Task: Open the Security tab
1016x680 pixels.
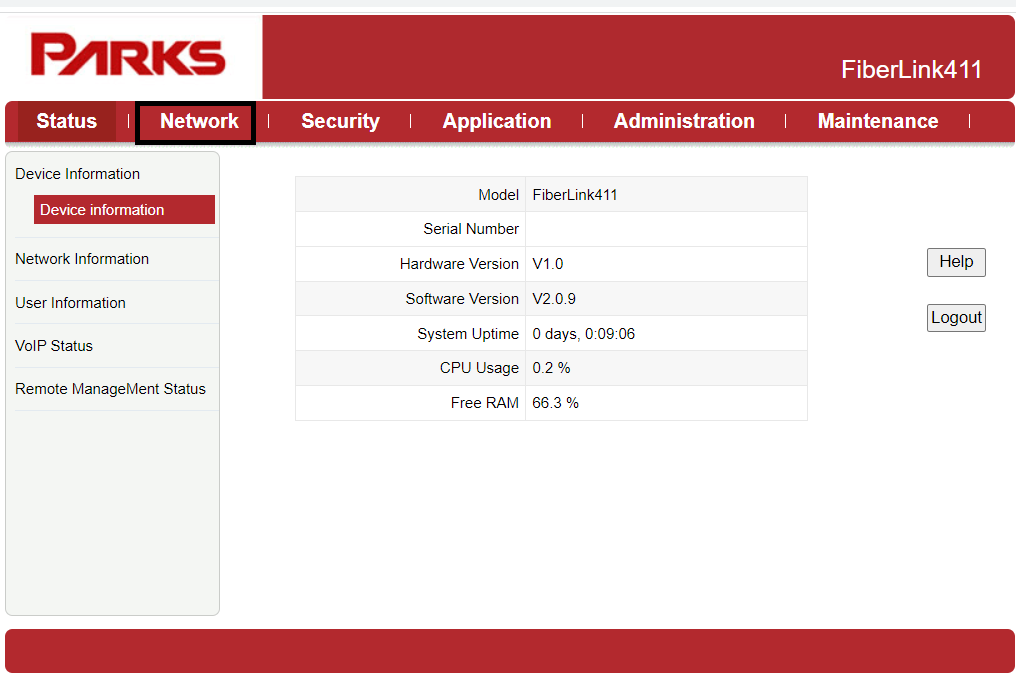Action: 340,121
